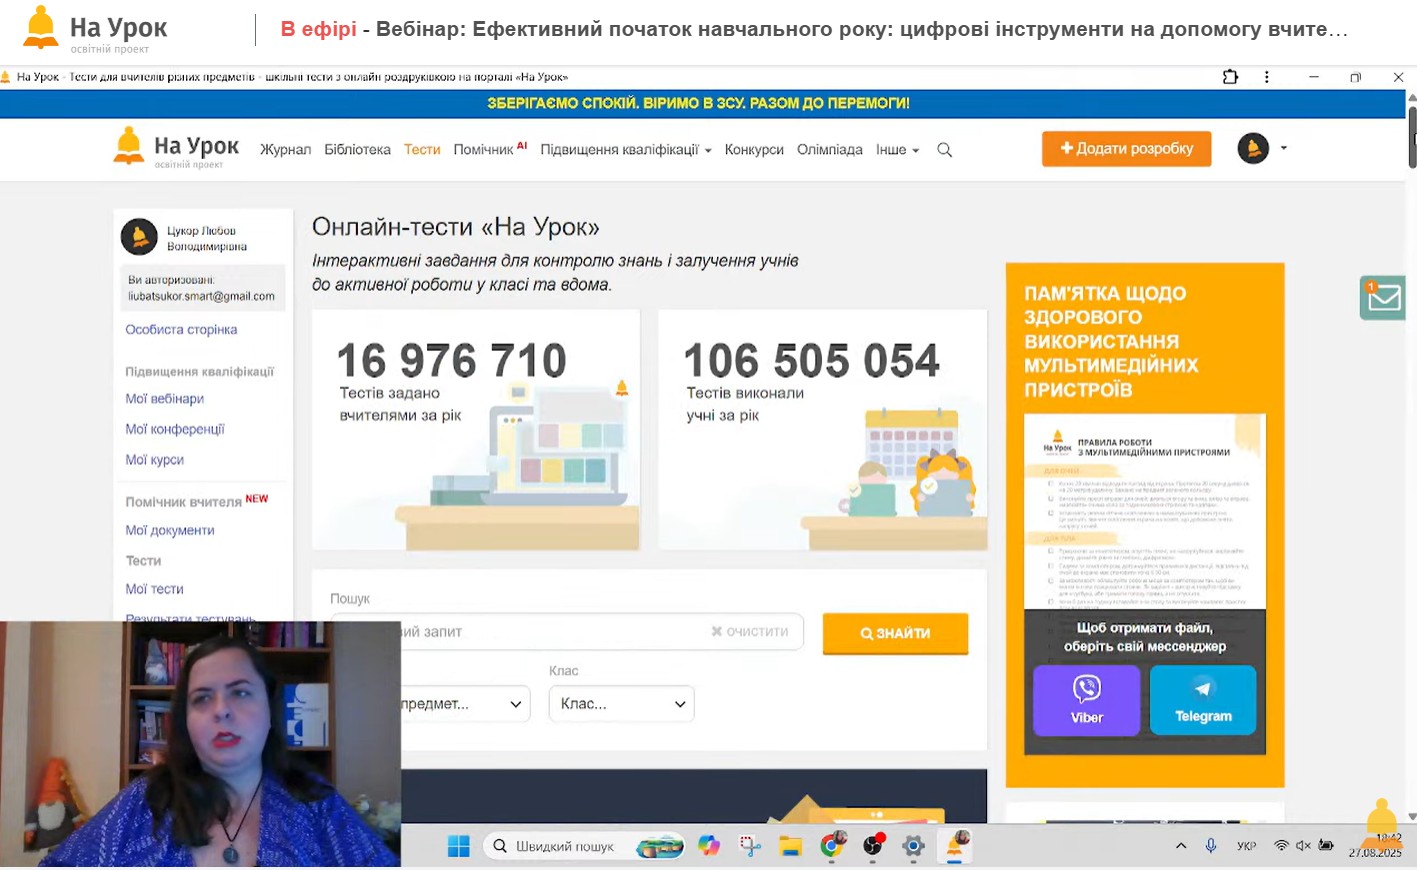Click the 16 976 710 tests statistic card
Image resolution: width=1417 pixels, height=870 pixels.
point(476,429)
